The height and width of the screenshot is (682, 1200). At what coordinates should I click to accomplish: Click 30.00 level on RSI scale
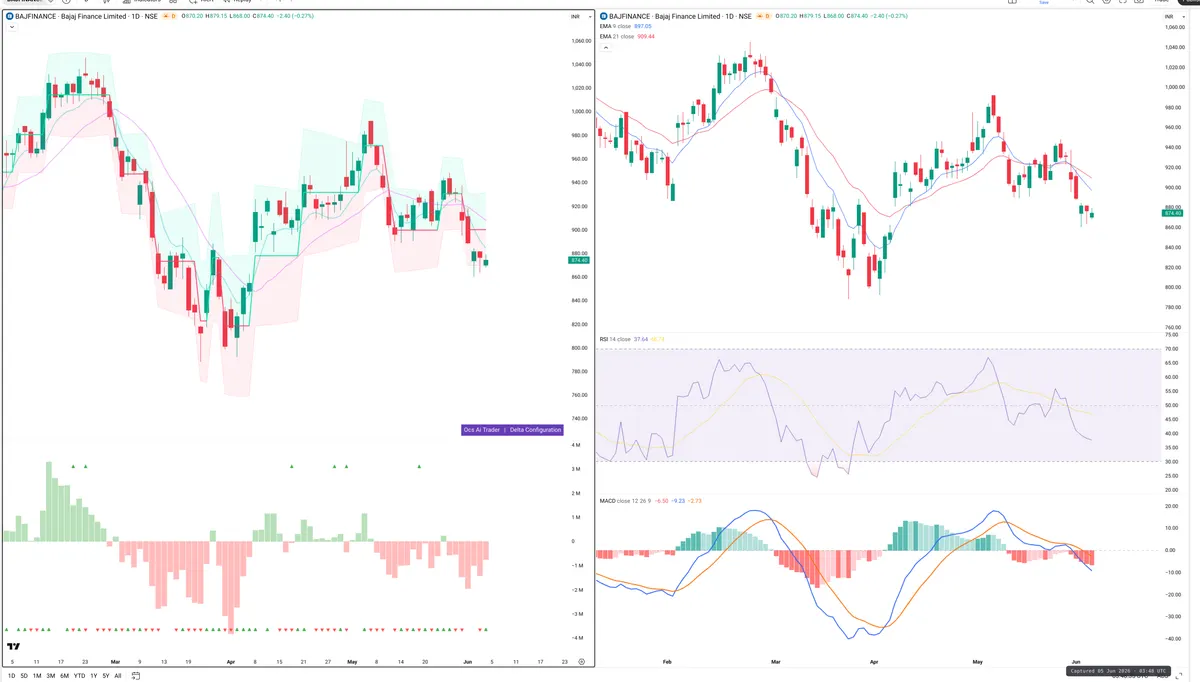pyautogui.click(x=1173, y=461)
